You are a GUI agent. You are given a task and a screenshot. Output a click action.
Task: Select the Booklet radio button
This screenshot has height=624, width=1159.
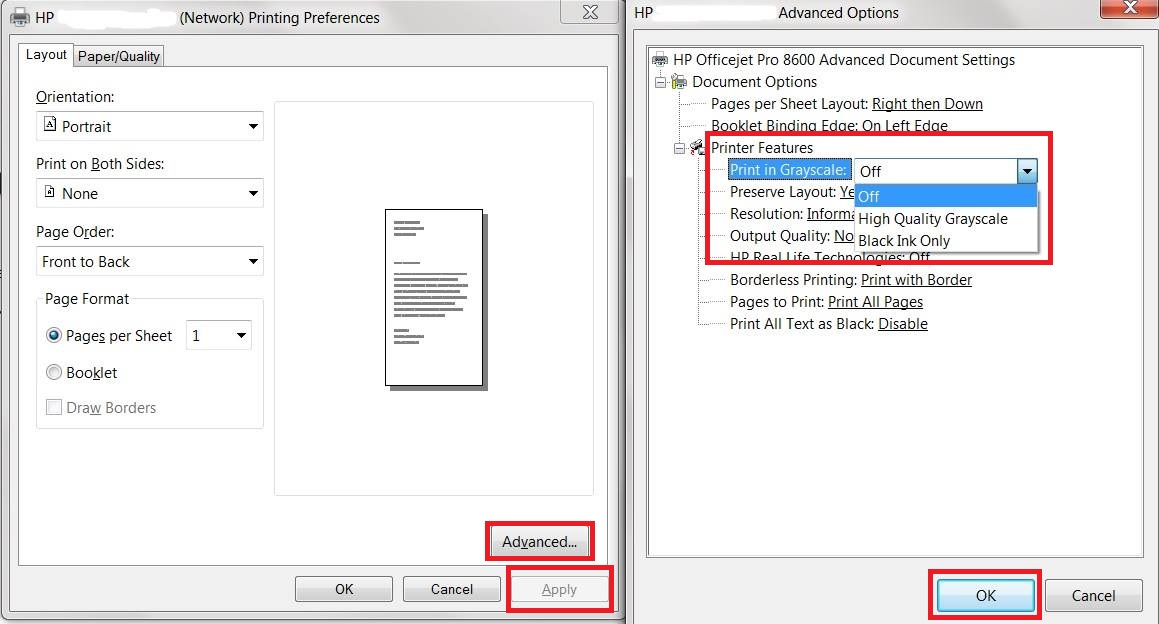pos(53,373)
